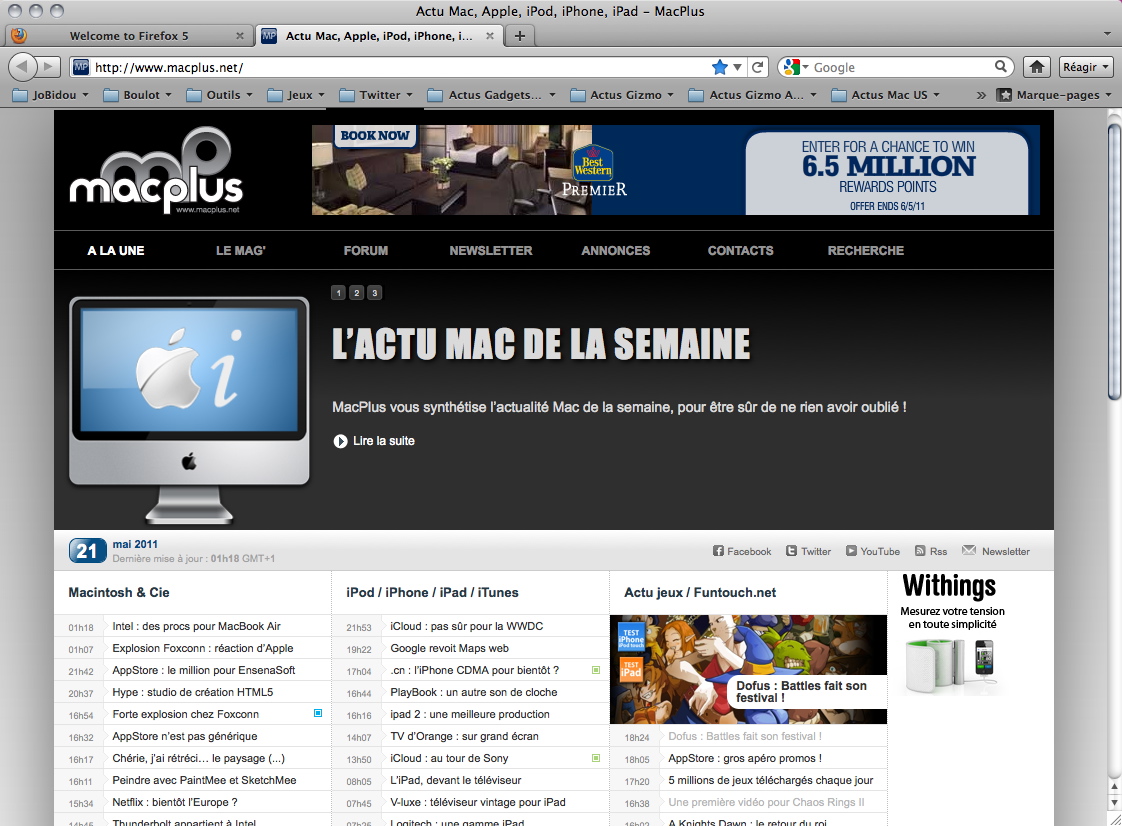Image resolution: width=1122 pixels, height=826 pixels.
Task: Click the iMac illustration in the carousel
Action: coord(190,410)
